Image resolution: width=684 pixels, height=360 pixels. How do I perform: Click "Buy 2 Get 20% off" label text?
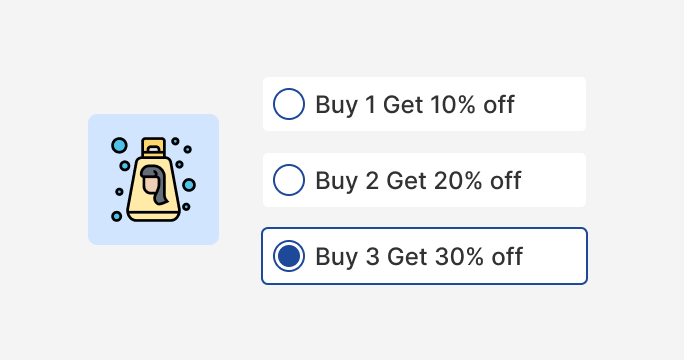coord(418,181)
